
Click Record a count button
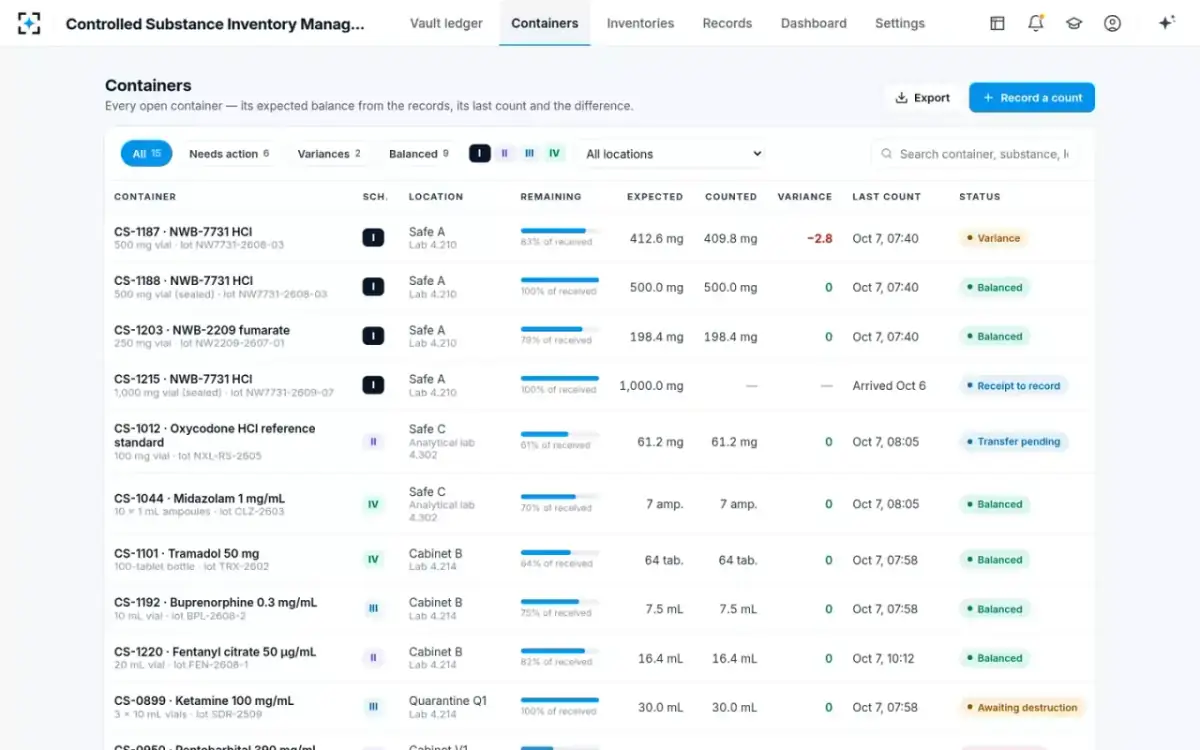click(x=1032, y=98)
